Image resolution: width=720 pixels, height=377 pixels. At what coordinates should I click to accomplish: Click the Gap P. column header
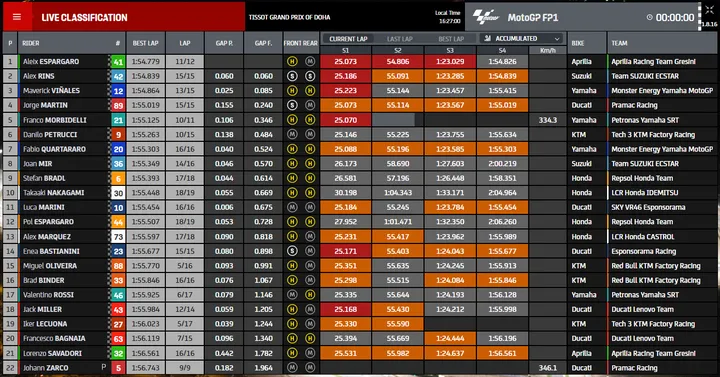tap(224, 43)
